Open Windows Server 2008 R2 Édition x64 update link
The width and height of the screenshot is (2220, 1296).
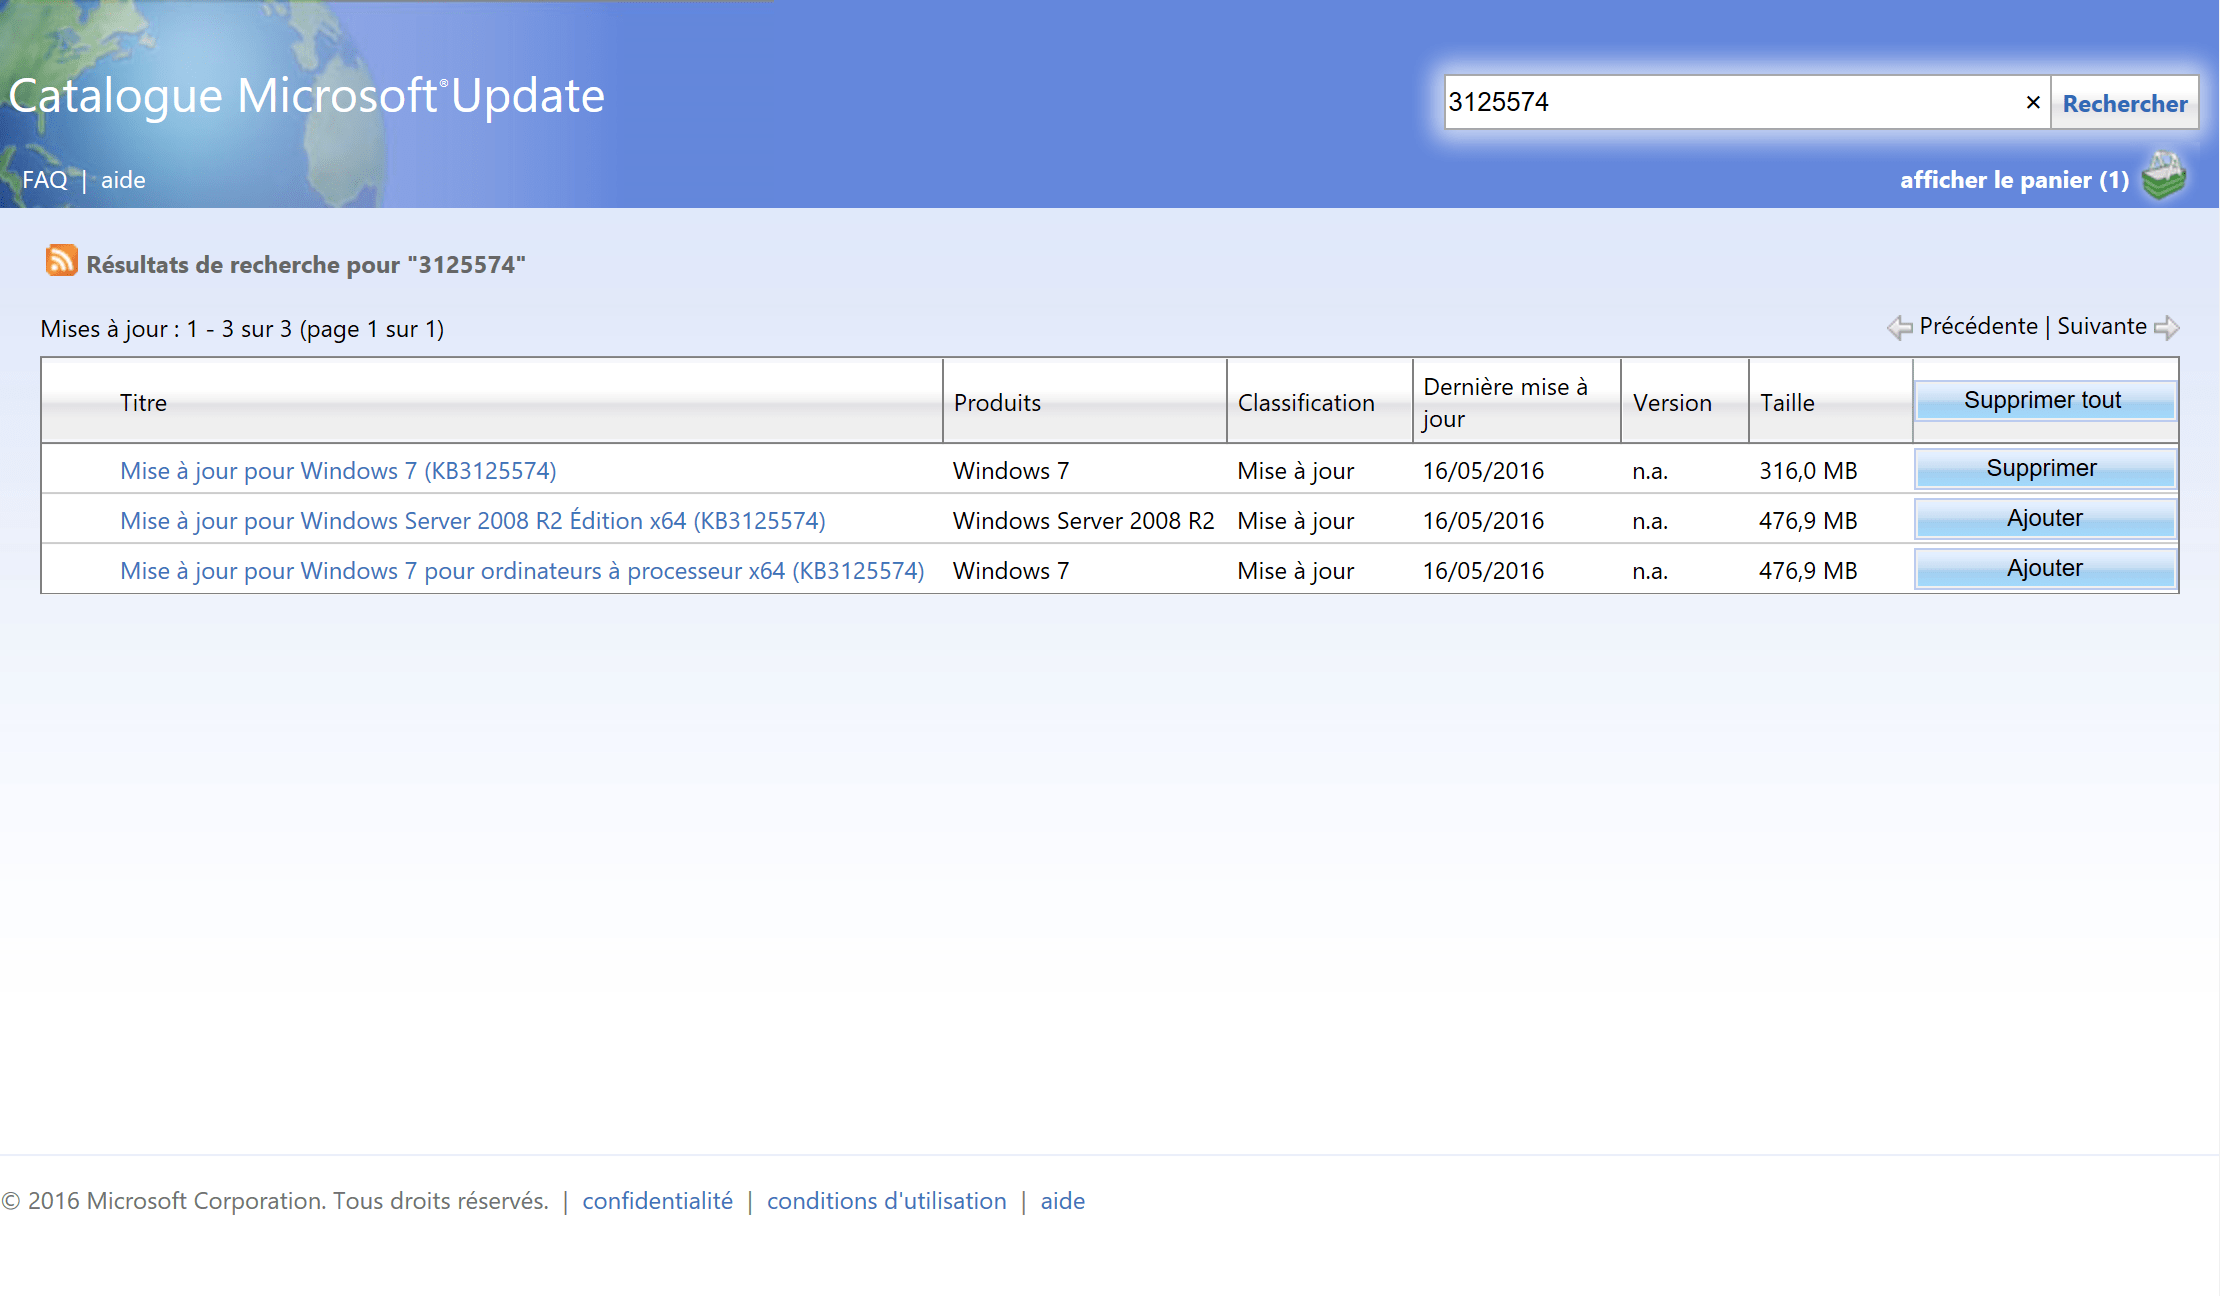pyautogui.click(x=473, y=521)
